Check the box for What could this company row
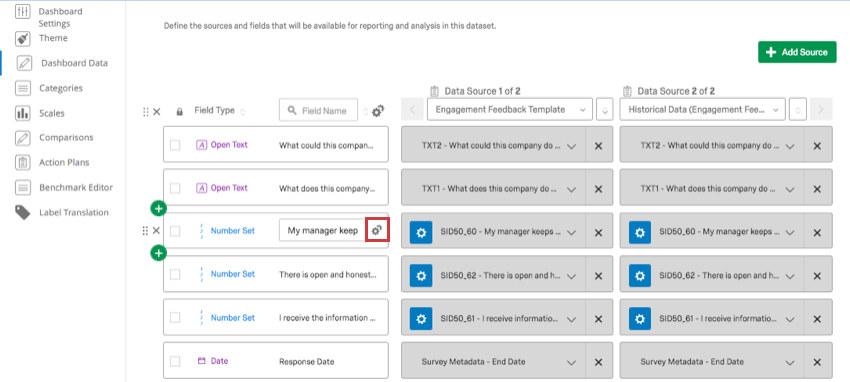This screenshot has width=850, height=382. [x=175, y=145]
